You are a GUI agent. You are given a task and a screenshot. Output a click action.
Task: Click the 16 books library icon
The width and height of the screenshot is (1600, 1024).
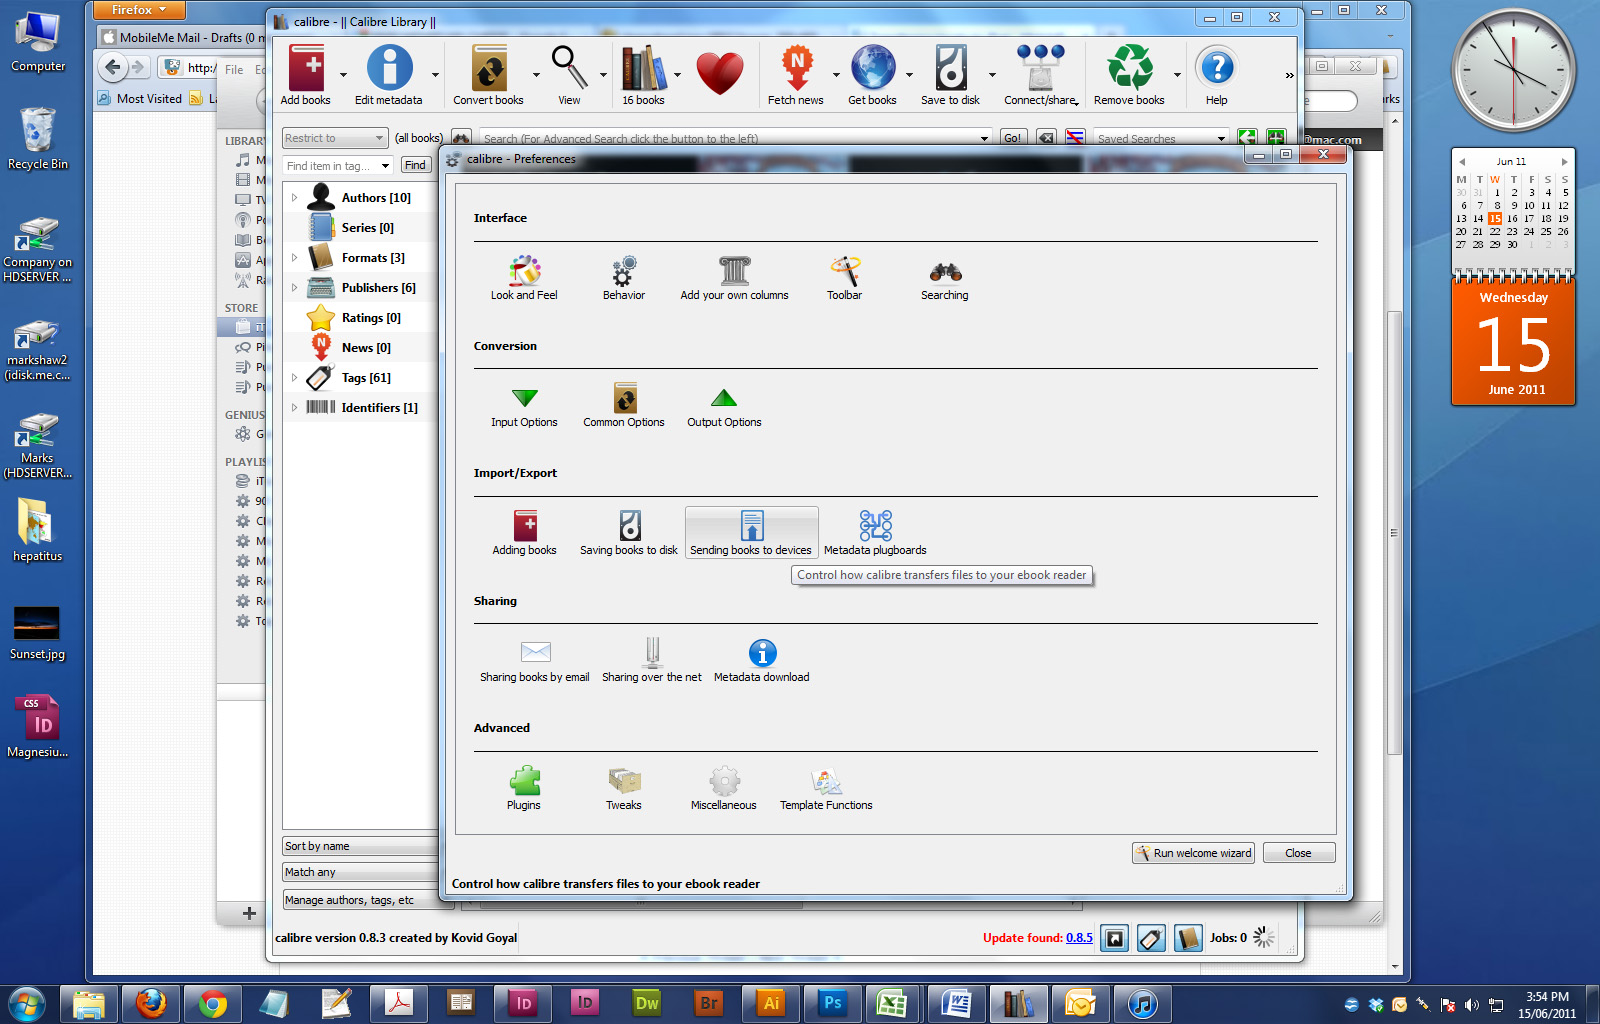[x=644, y=75]
